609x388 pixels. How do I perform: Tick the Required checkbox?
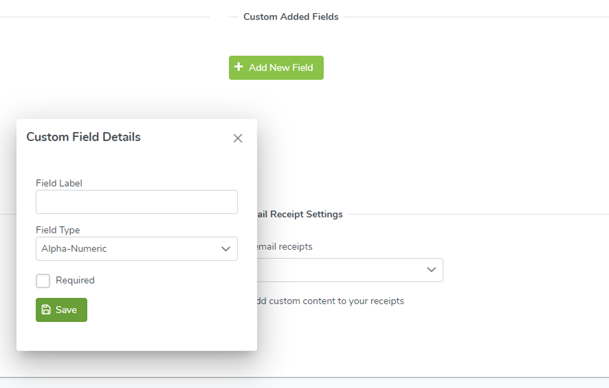point(43,280)
